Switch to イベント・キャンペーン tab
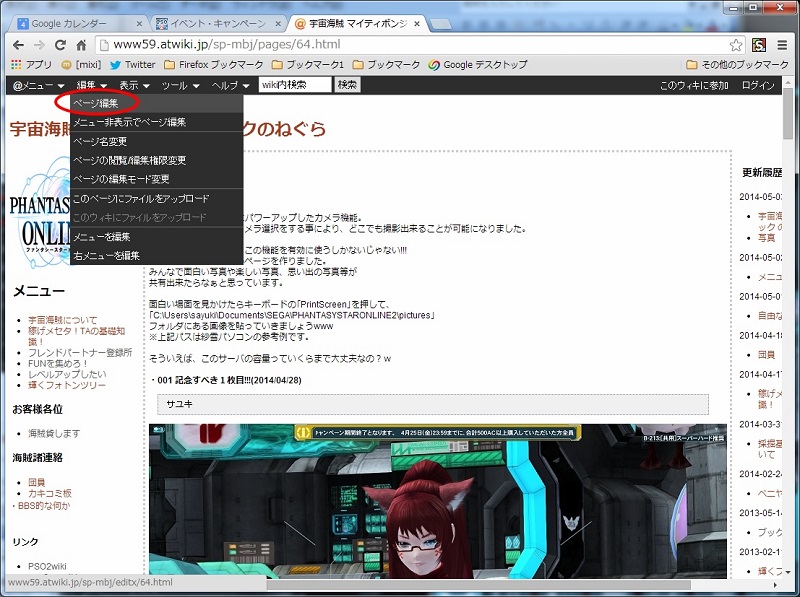800x597 pixels. pos(217,23)
